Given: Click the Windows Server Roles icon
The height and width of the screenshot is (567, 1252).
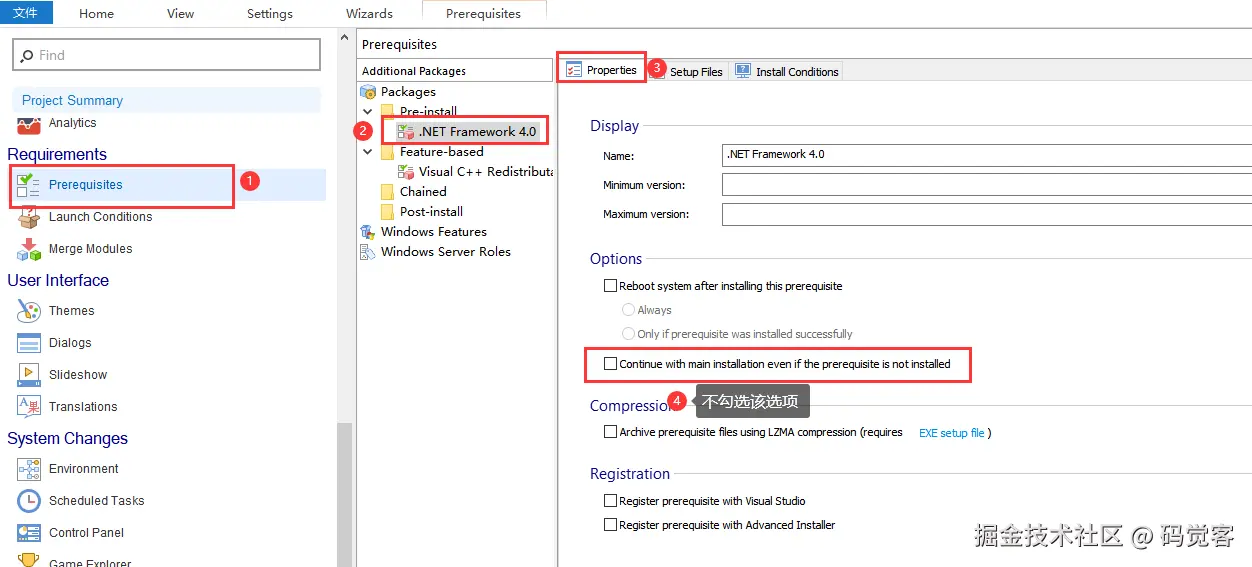Looking at the screenshot, I should 368,252.
